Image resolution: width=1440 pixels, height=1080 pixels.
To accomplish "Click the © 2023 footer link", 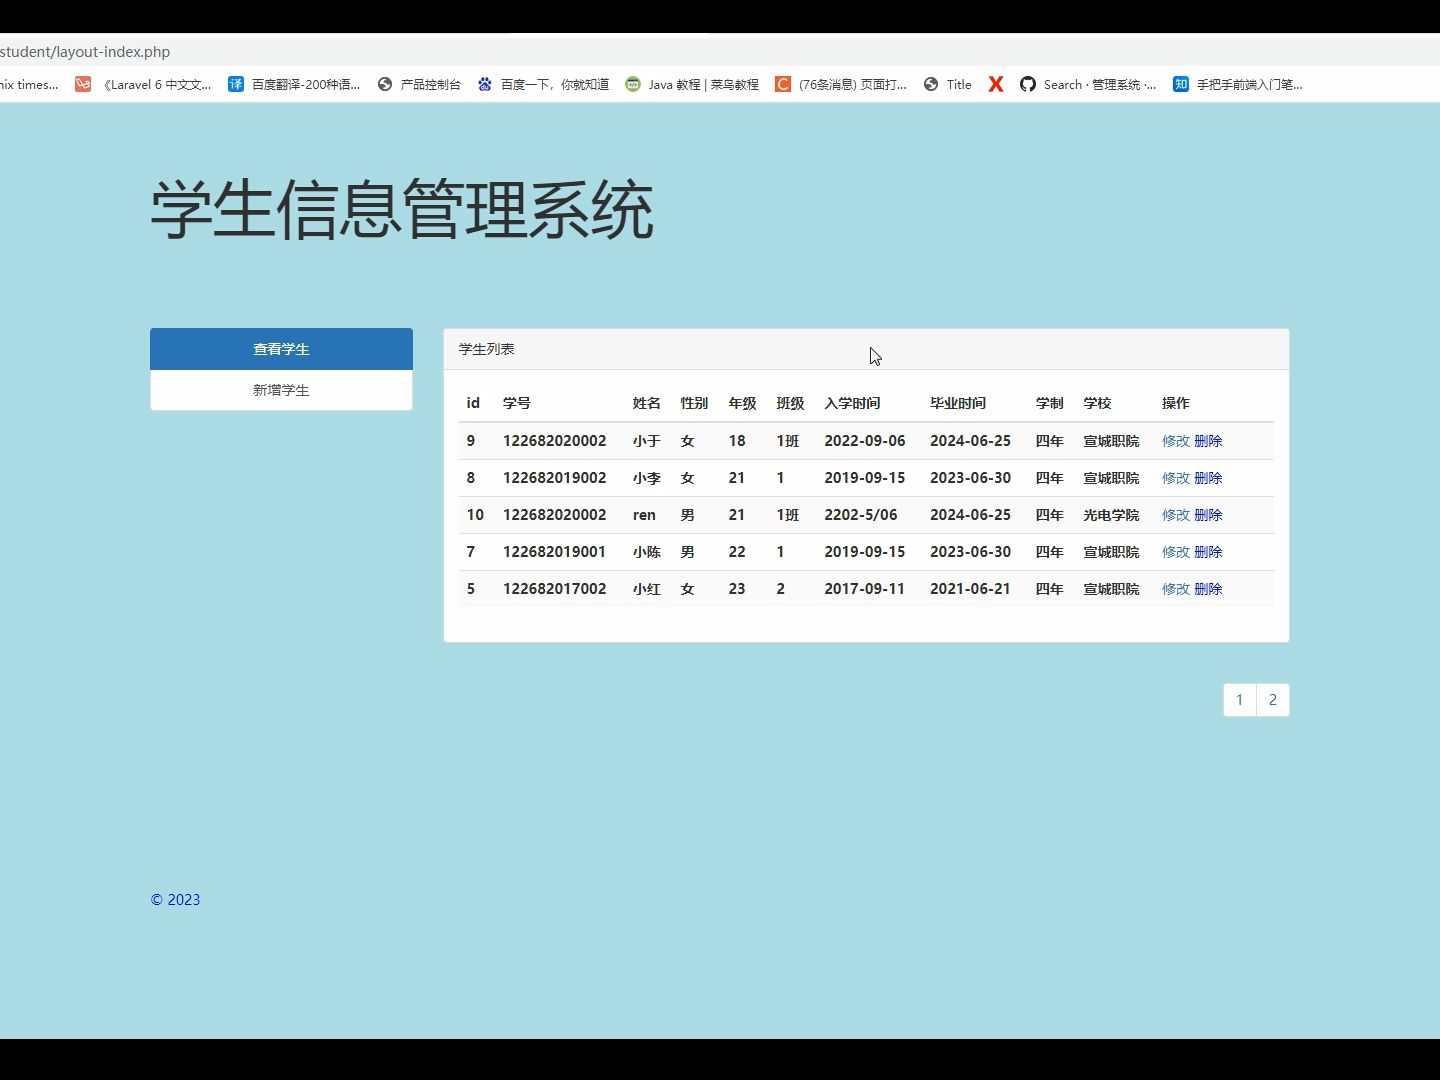I will point(175,899).
